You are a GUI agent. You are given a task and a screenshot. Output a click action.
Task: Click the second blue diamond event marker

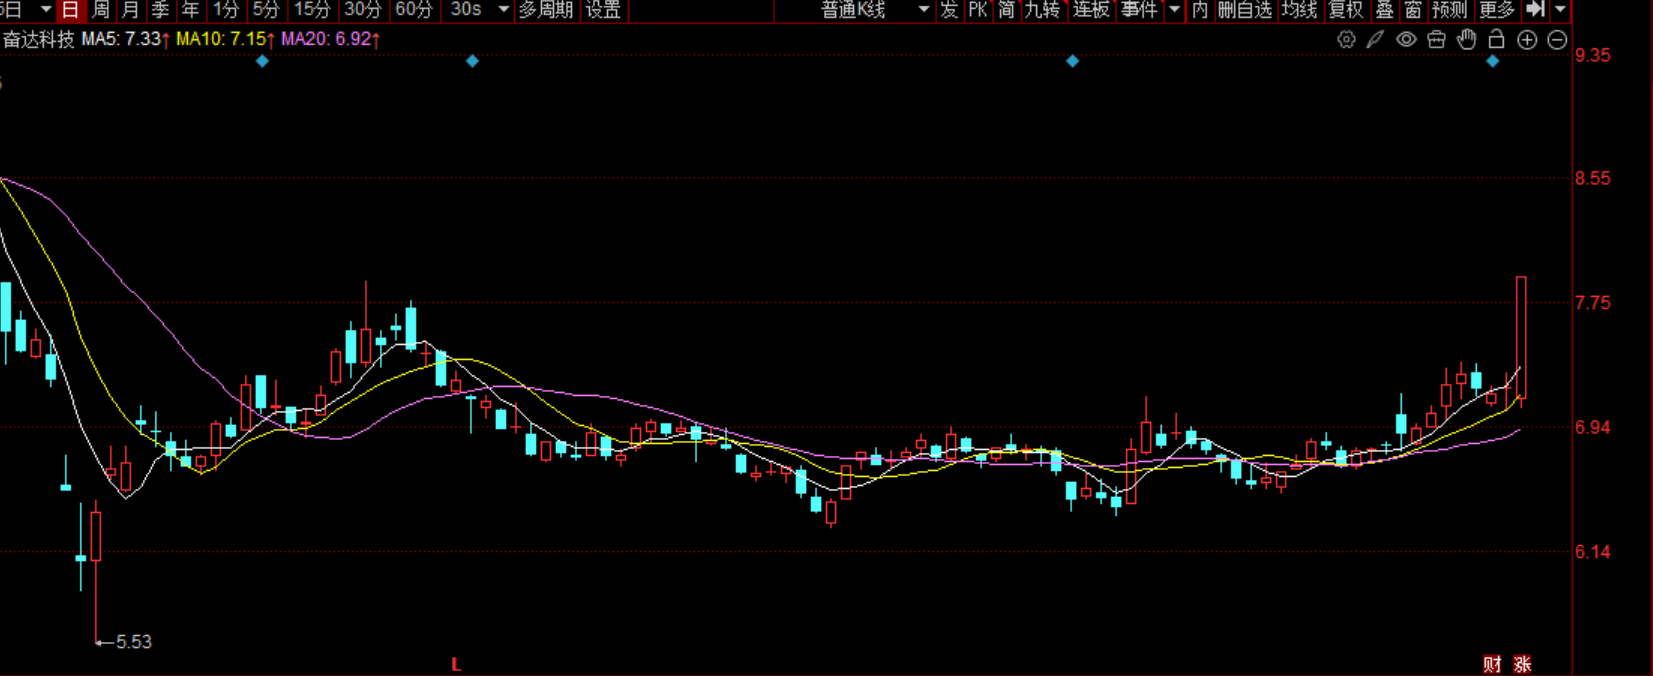pos(472,61)
